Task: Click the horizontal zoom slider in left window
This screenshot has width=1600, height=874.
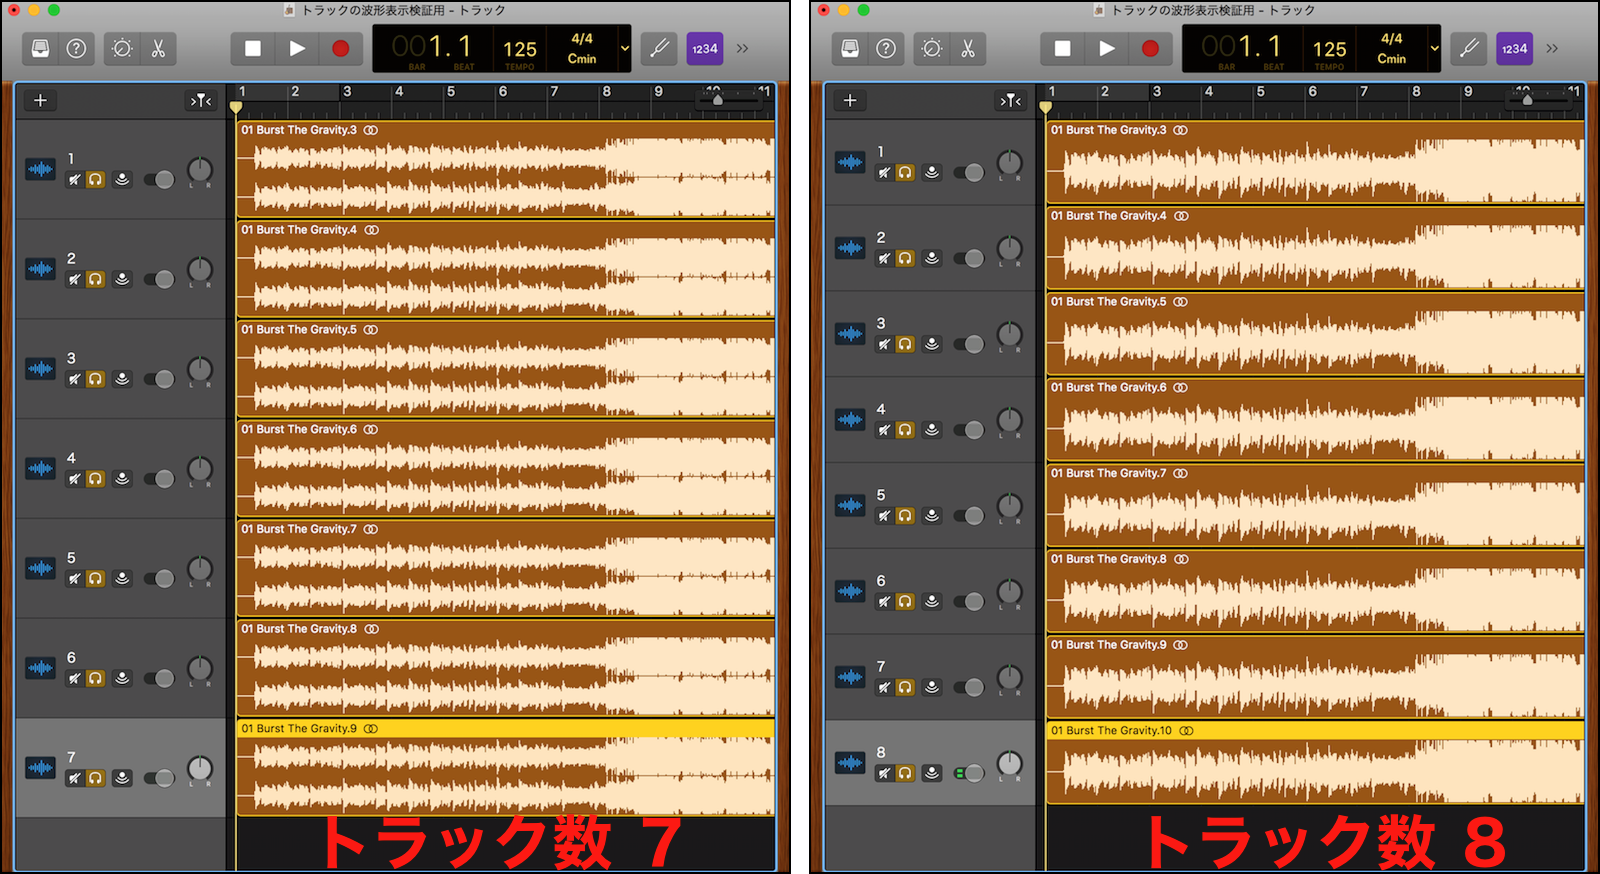Action: (717, 98)
